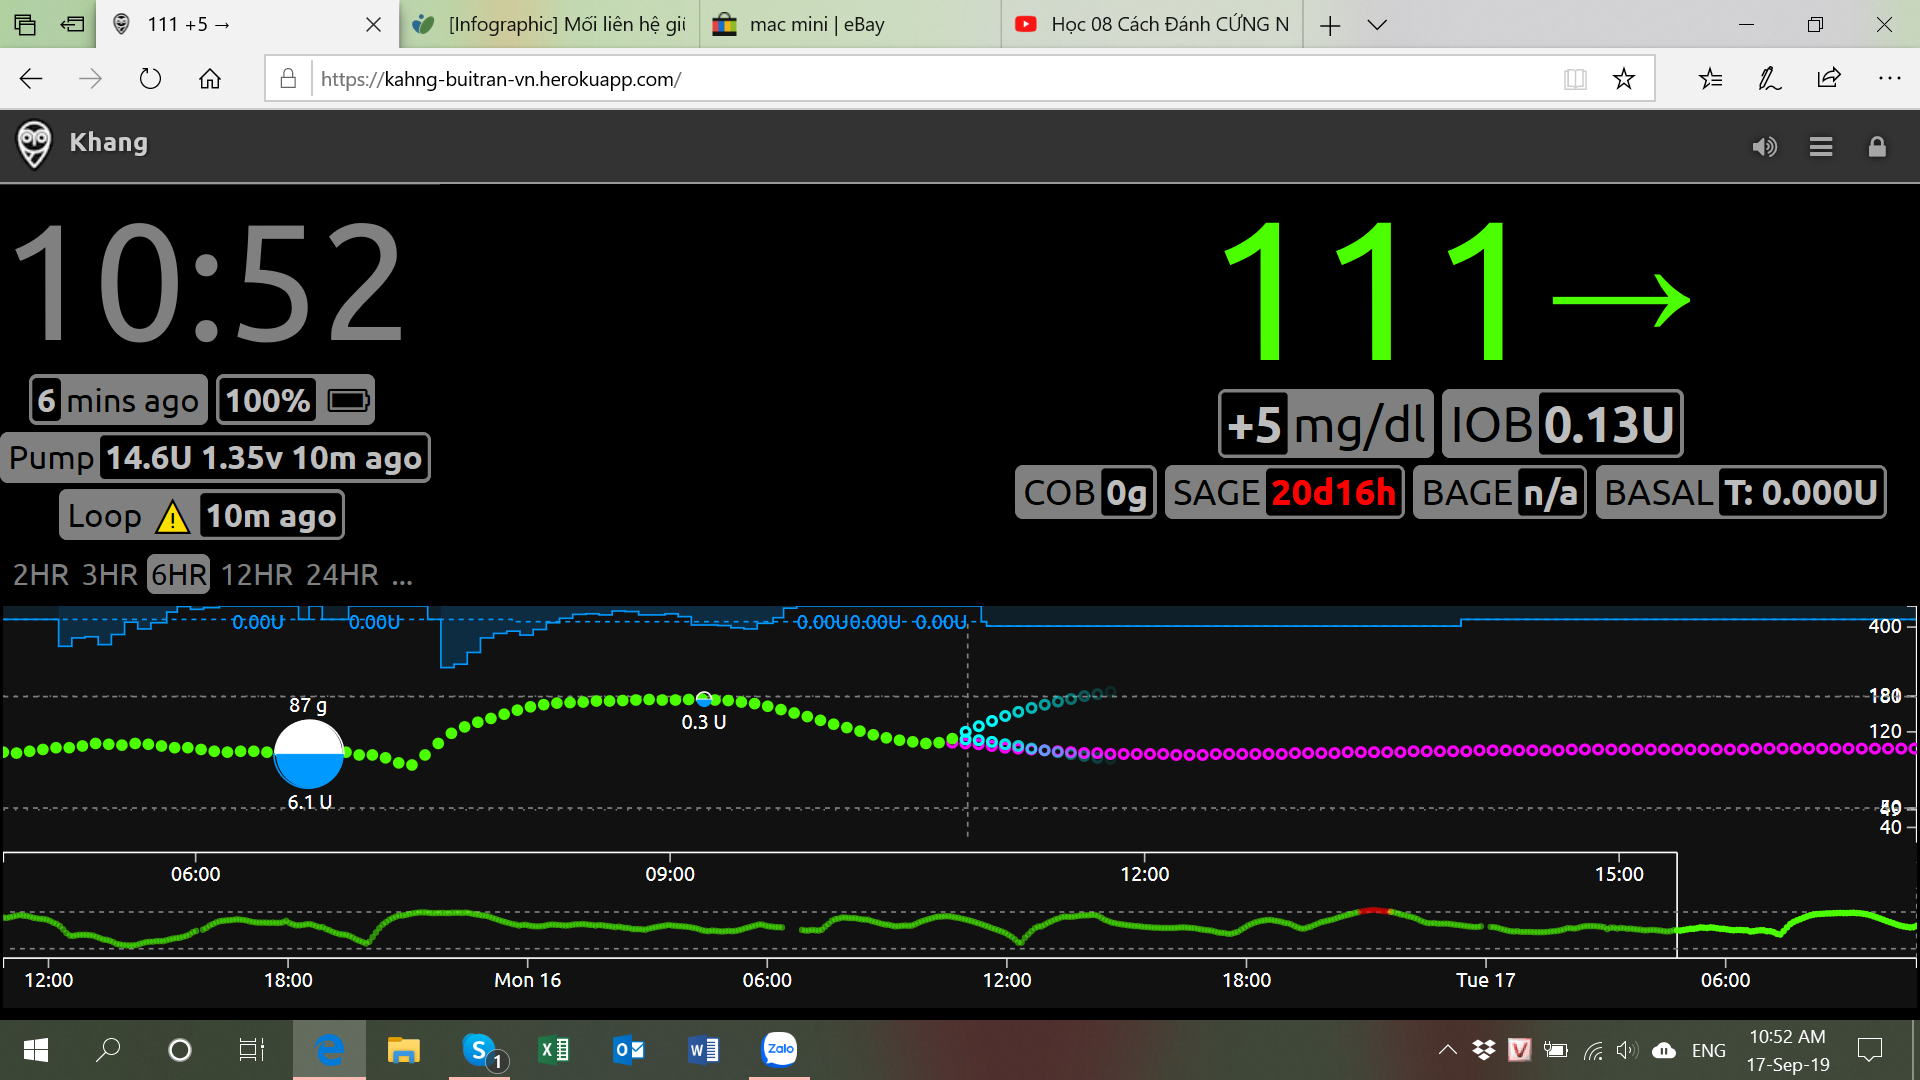The height and width of the screenshot is (1080, 1920).
Task: Click the BASAL T: 0.000U pill
Action: [1741, 492]
